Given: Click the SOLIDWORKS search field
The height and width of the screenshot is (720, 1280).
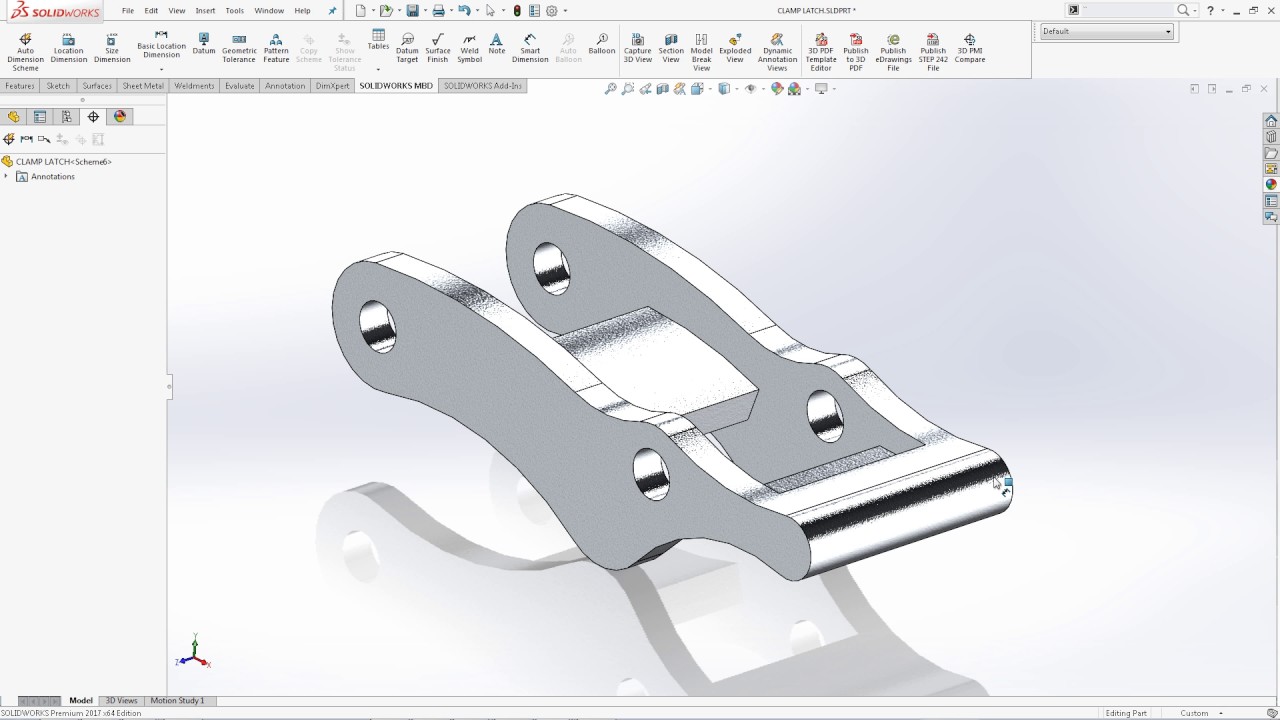Looking at the screenshot, I should pyautogui.click(x=1128, y=10).
